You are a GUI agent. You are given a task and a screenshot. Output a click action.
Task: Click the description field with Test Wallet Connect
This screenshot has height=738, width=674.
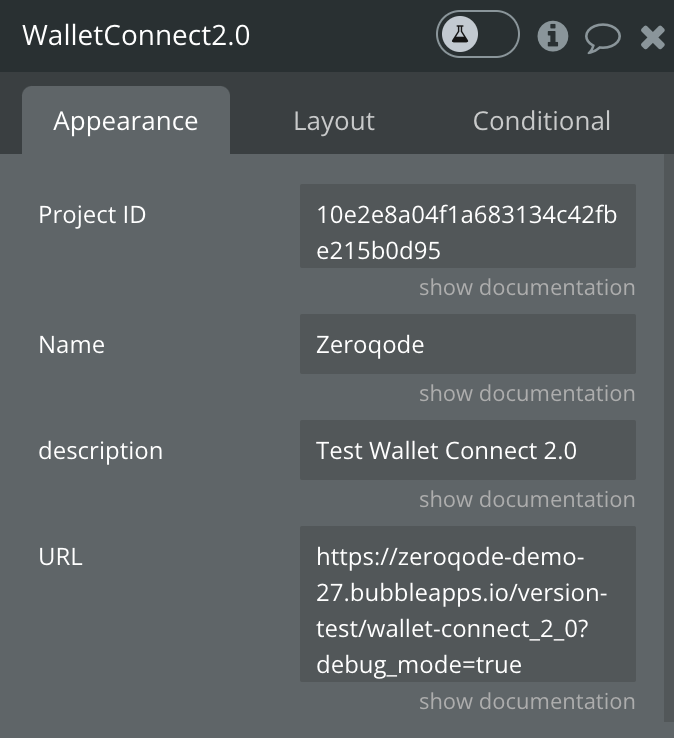click(x=468, y=450)
